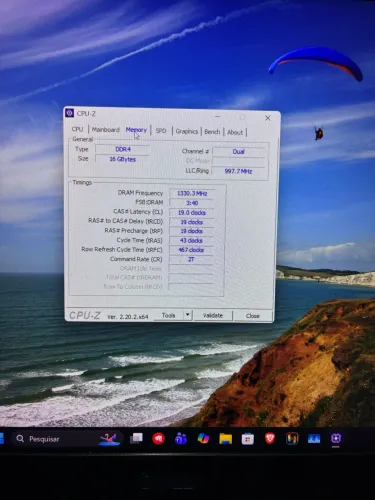Click the Validate button
The height and width of the screenshot is (500, 375).
click(213, 315)
